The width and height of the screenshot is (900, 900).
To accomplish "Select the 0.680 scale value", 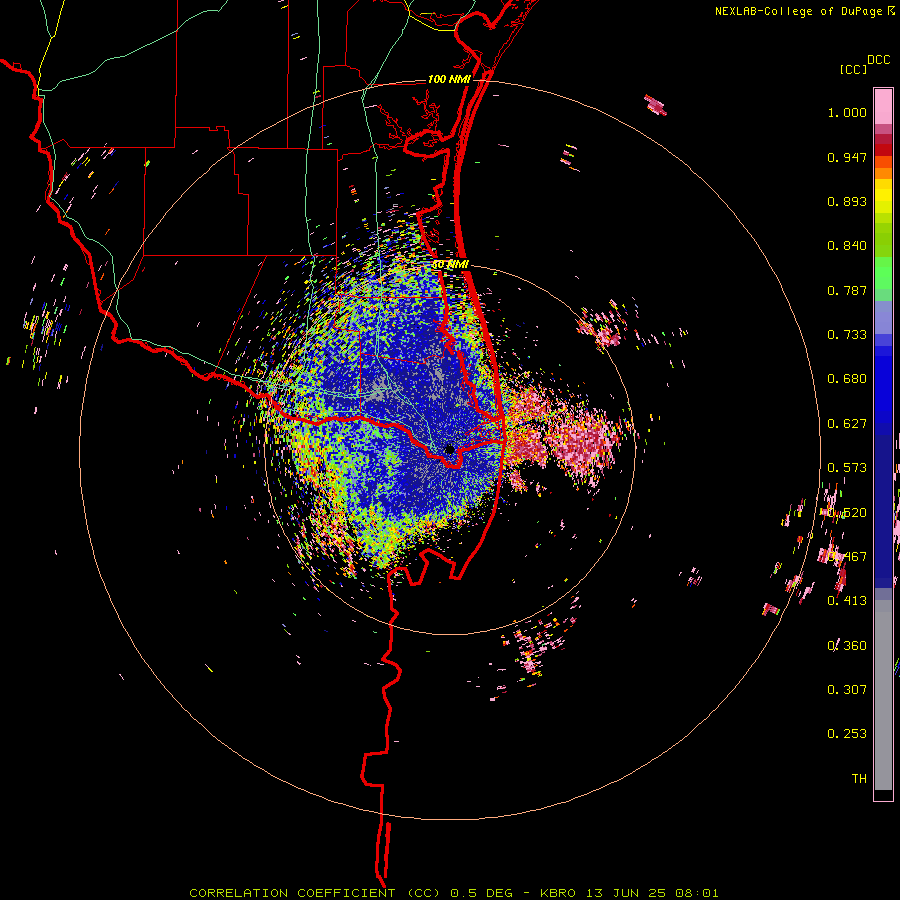I will (x=847, y=379).
